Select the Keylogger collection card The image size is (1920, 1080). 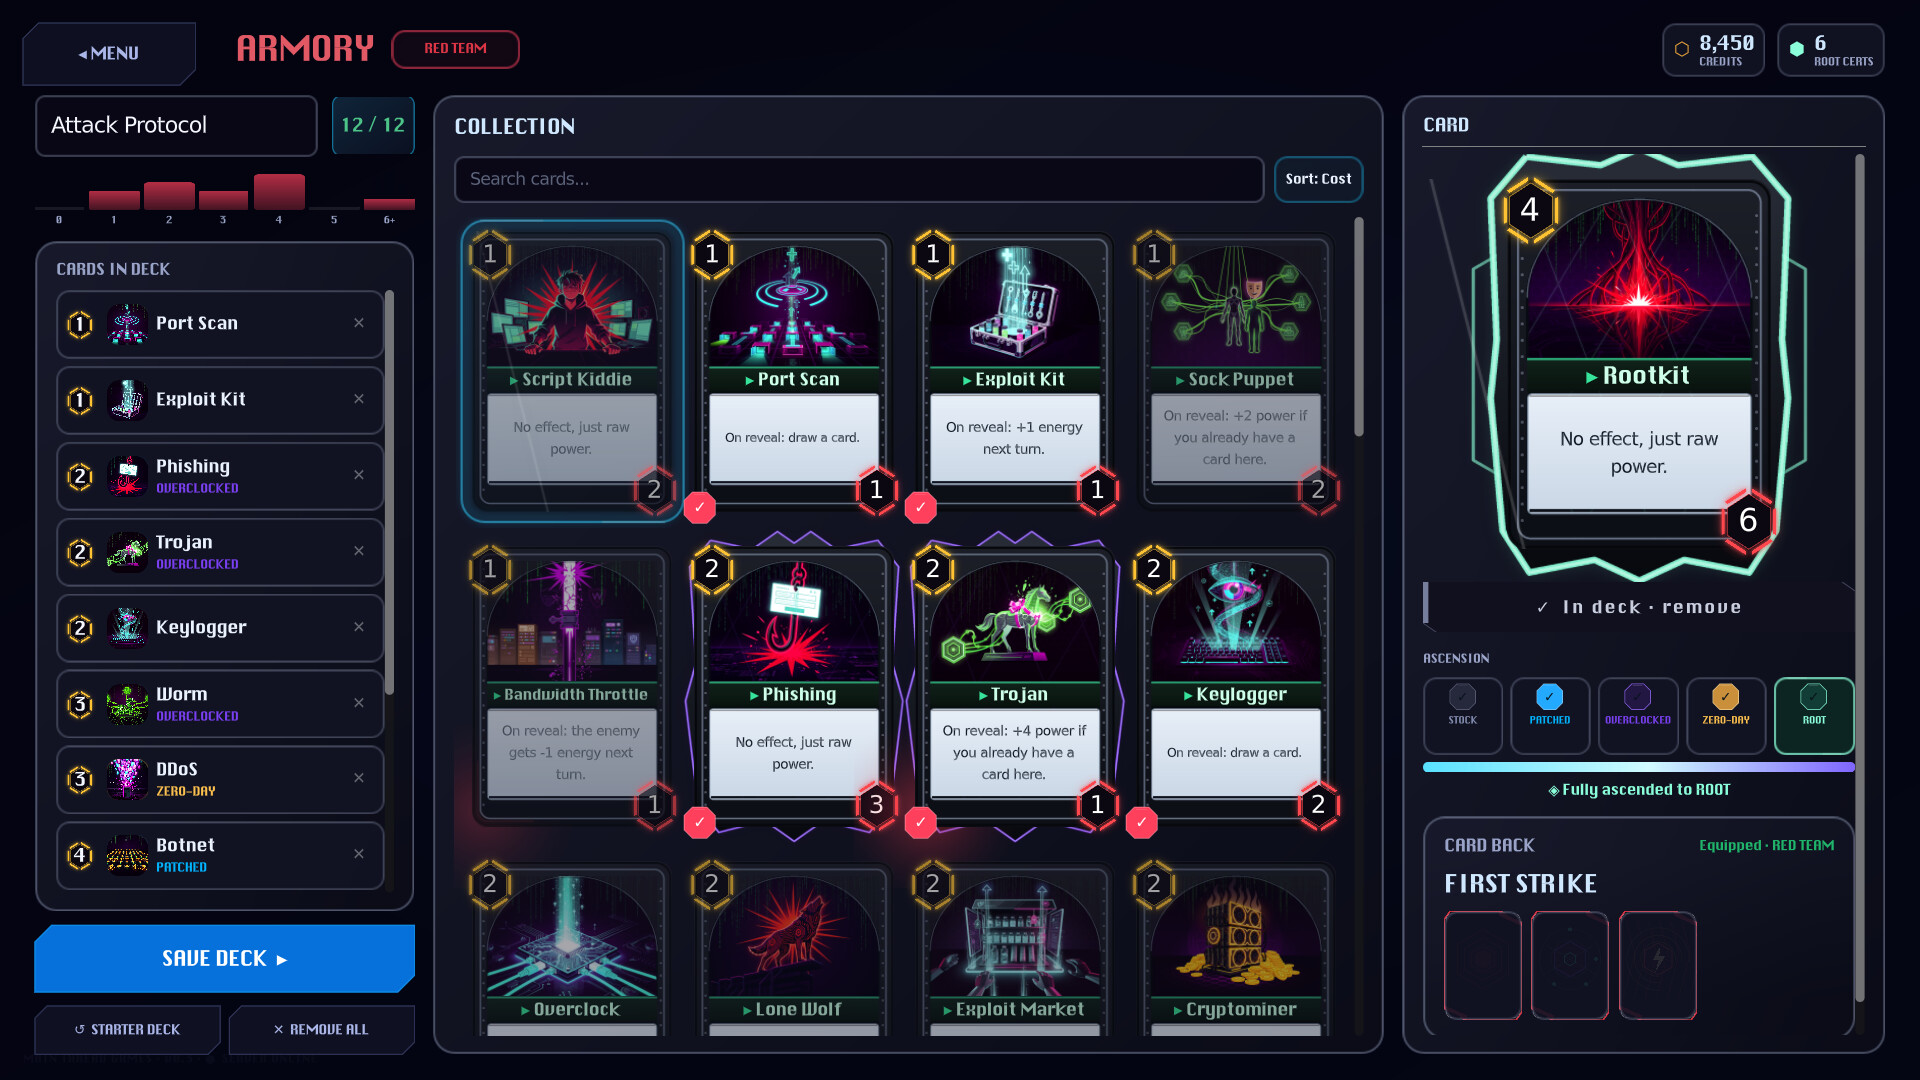click(1236, 686)
